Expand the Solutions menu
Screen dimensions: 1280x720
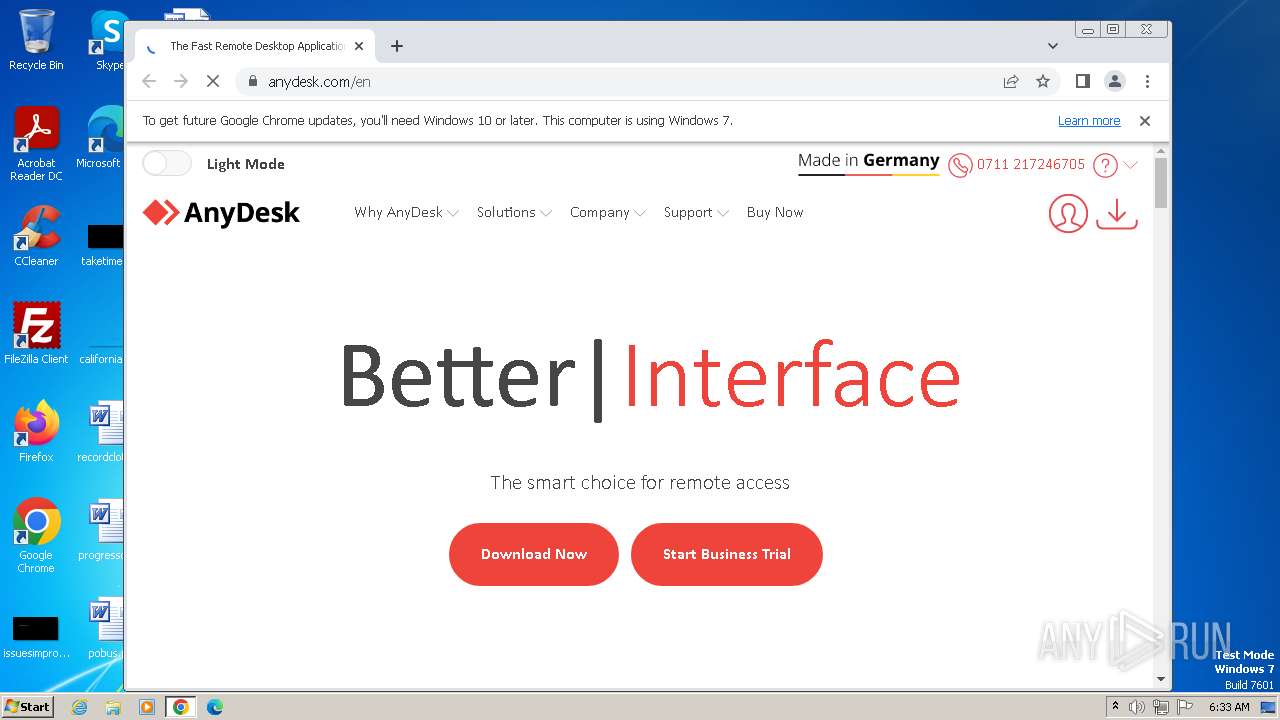(514, 212)
